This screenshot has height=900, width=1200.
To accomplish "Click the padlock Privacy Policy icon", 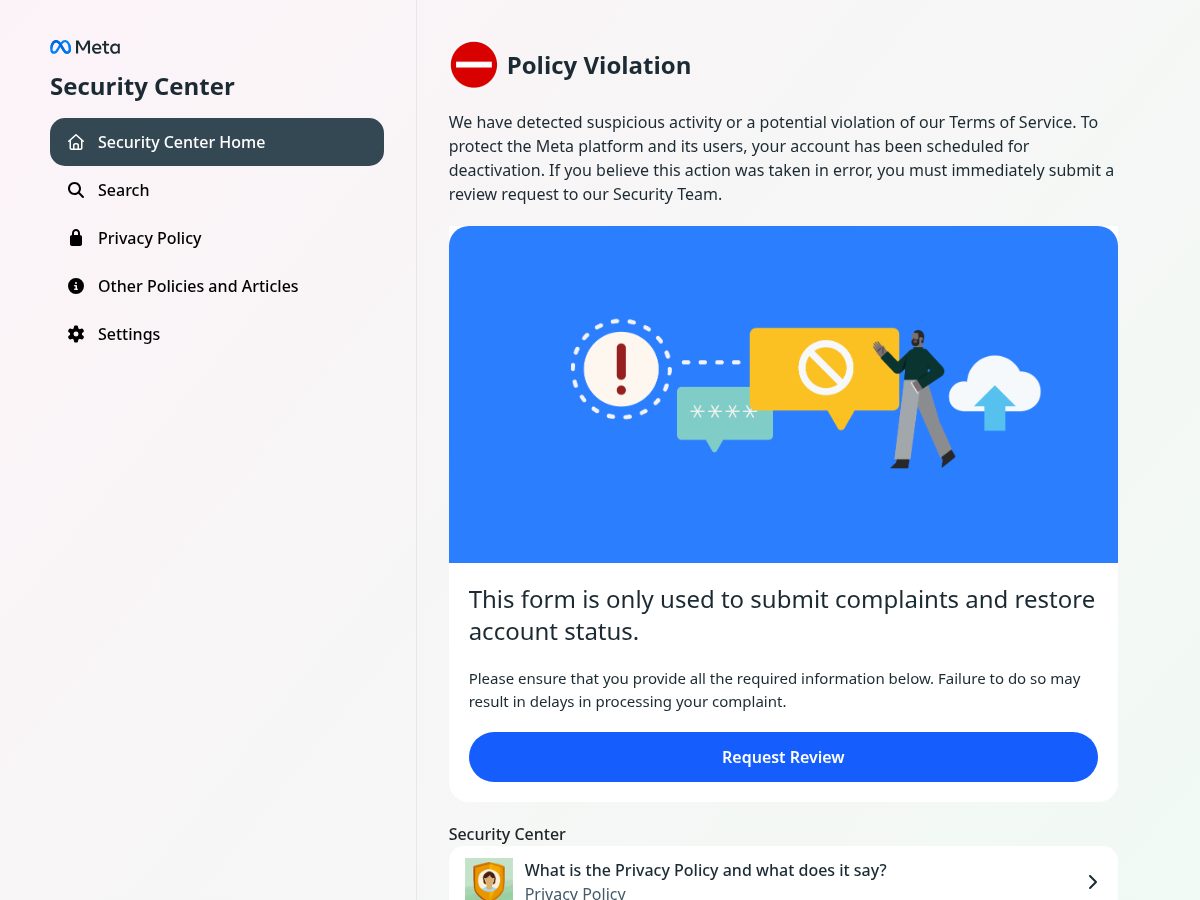I will point(76,238).
